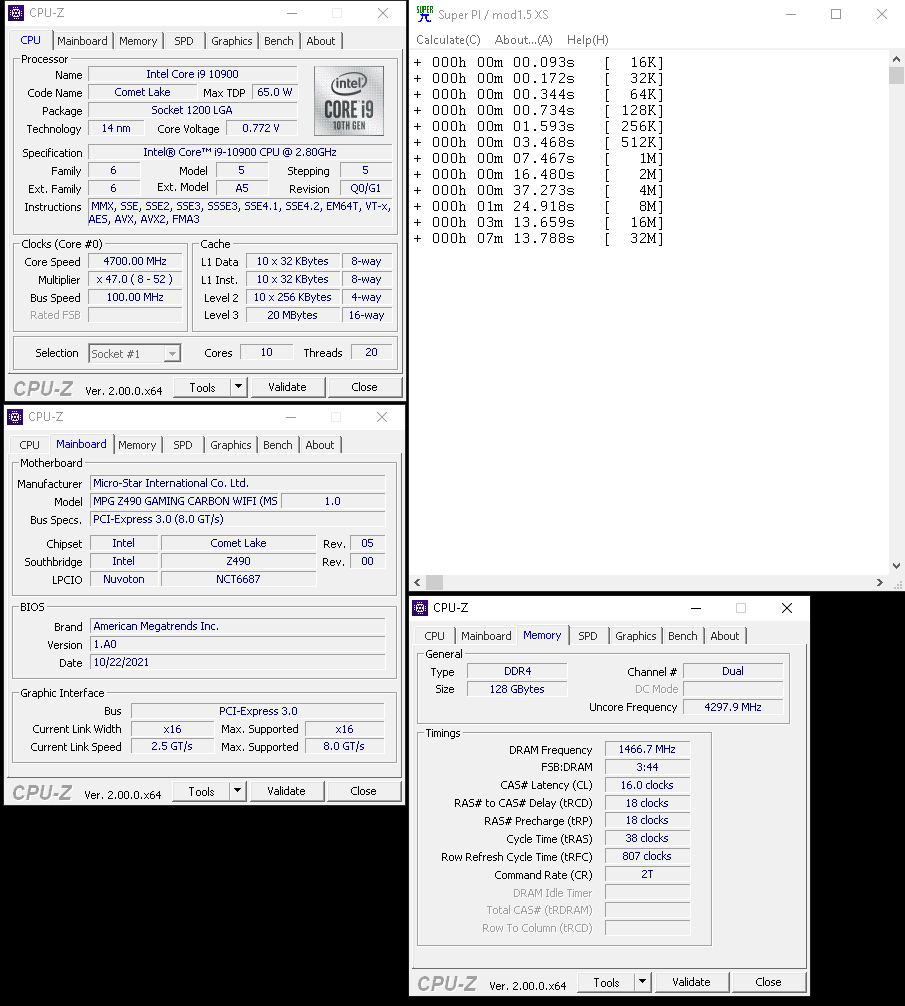Click the Super PI vertical scrollbar thumb
This screenshot has width=905, height=1006.
[x=896, y=75]
